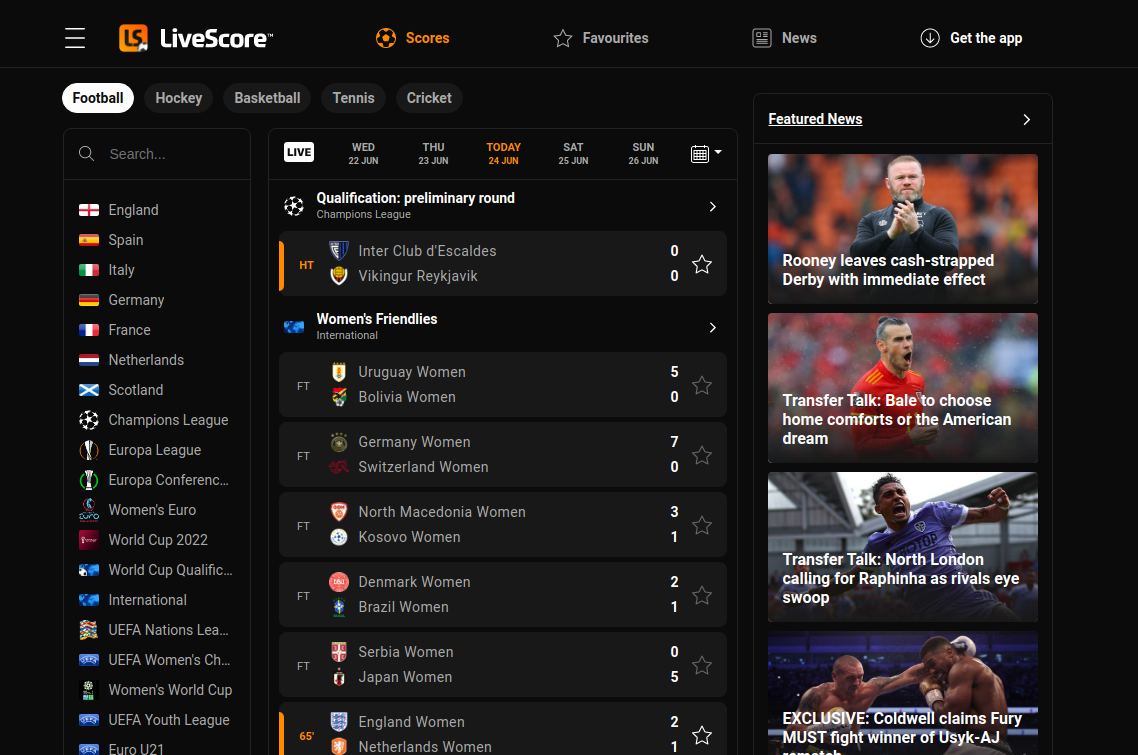Screen dimensions: 1138x755
Task: Open Featured News chevron arrow
Action: tap(1026, 119)
